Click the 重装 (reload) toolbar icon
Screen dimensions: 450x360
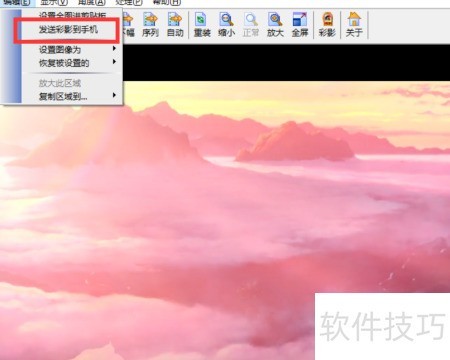point(202,24)
